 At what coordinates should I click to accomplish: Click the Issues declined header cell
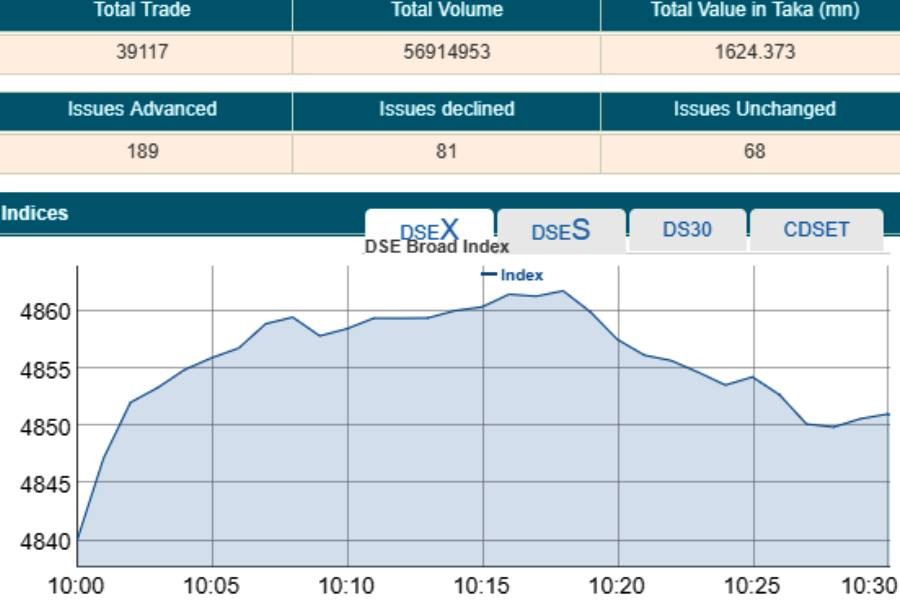(x=446, y=109)
